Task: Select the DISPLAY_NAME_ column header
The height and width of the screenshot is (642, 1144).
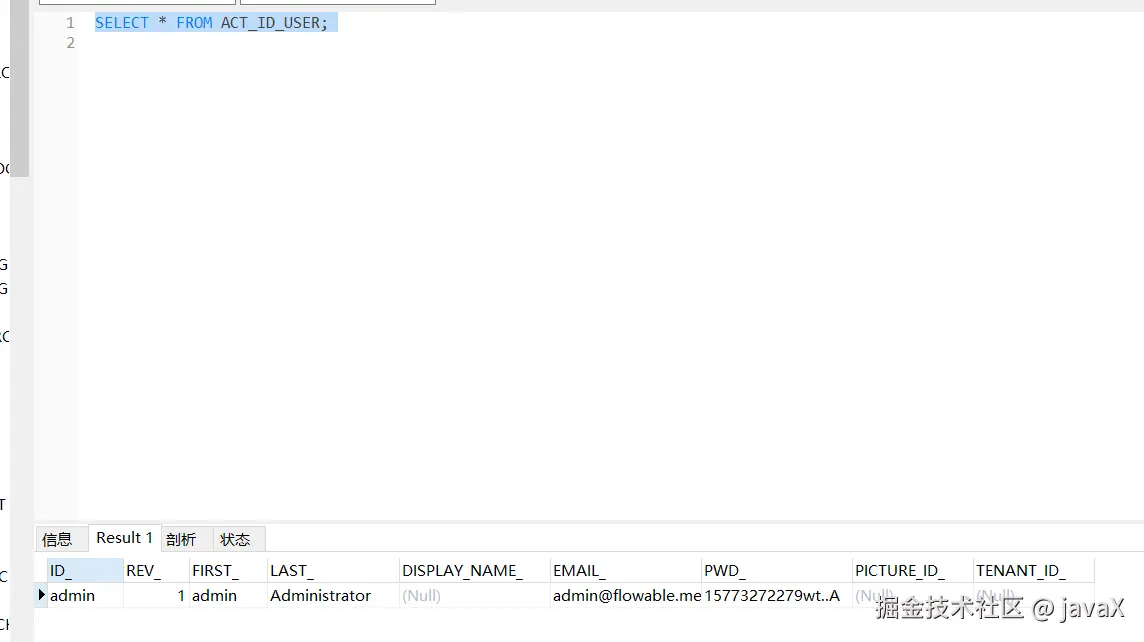Action: [x=474, y=571]
